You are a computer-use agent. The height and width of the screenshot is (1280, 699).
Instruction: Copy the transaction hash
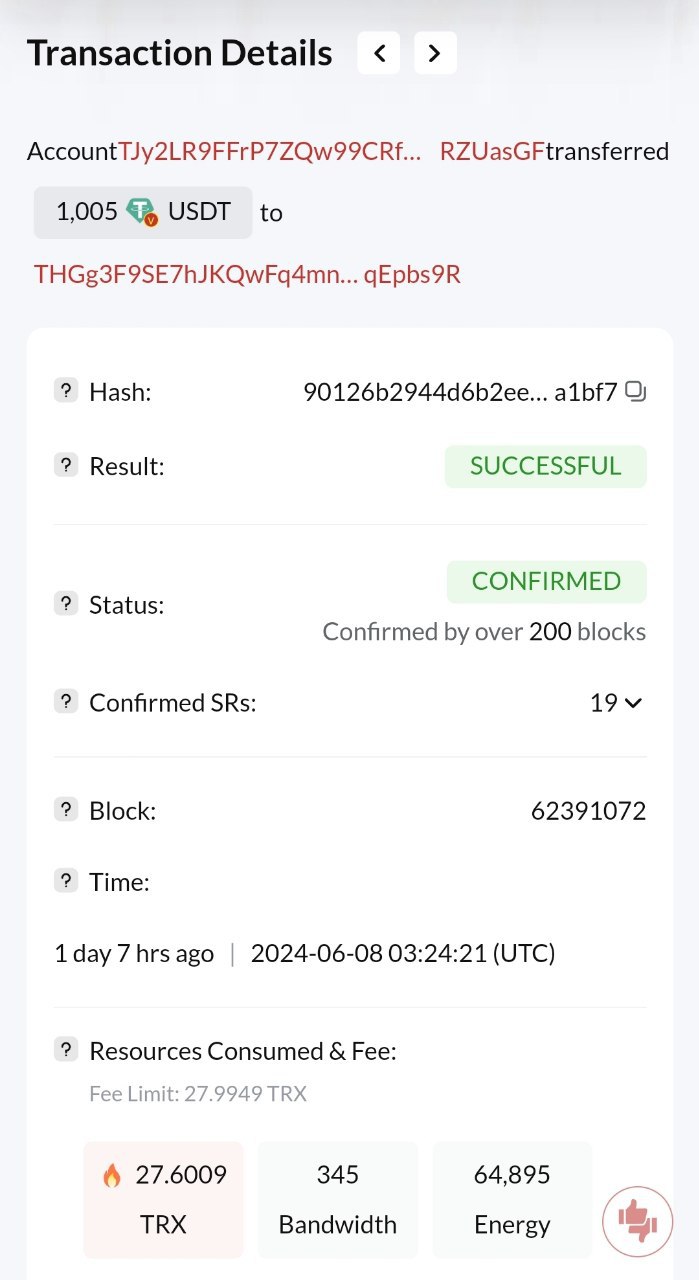pyautogui.click(x=636, y=392)
